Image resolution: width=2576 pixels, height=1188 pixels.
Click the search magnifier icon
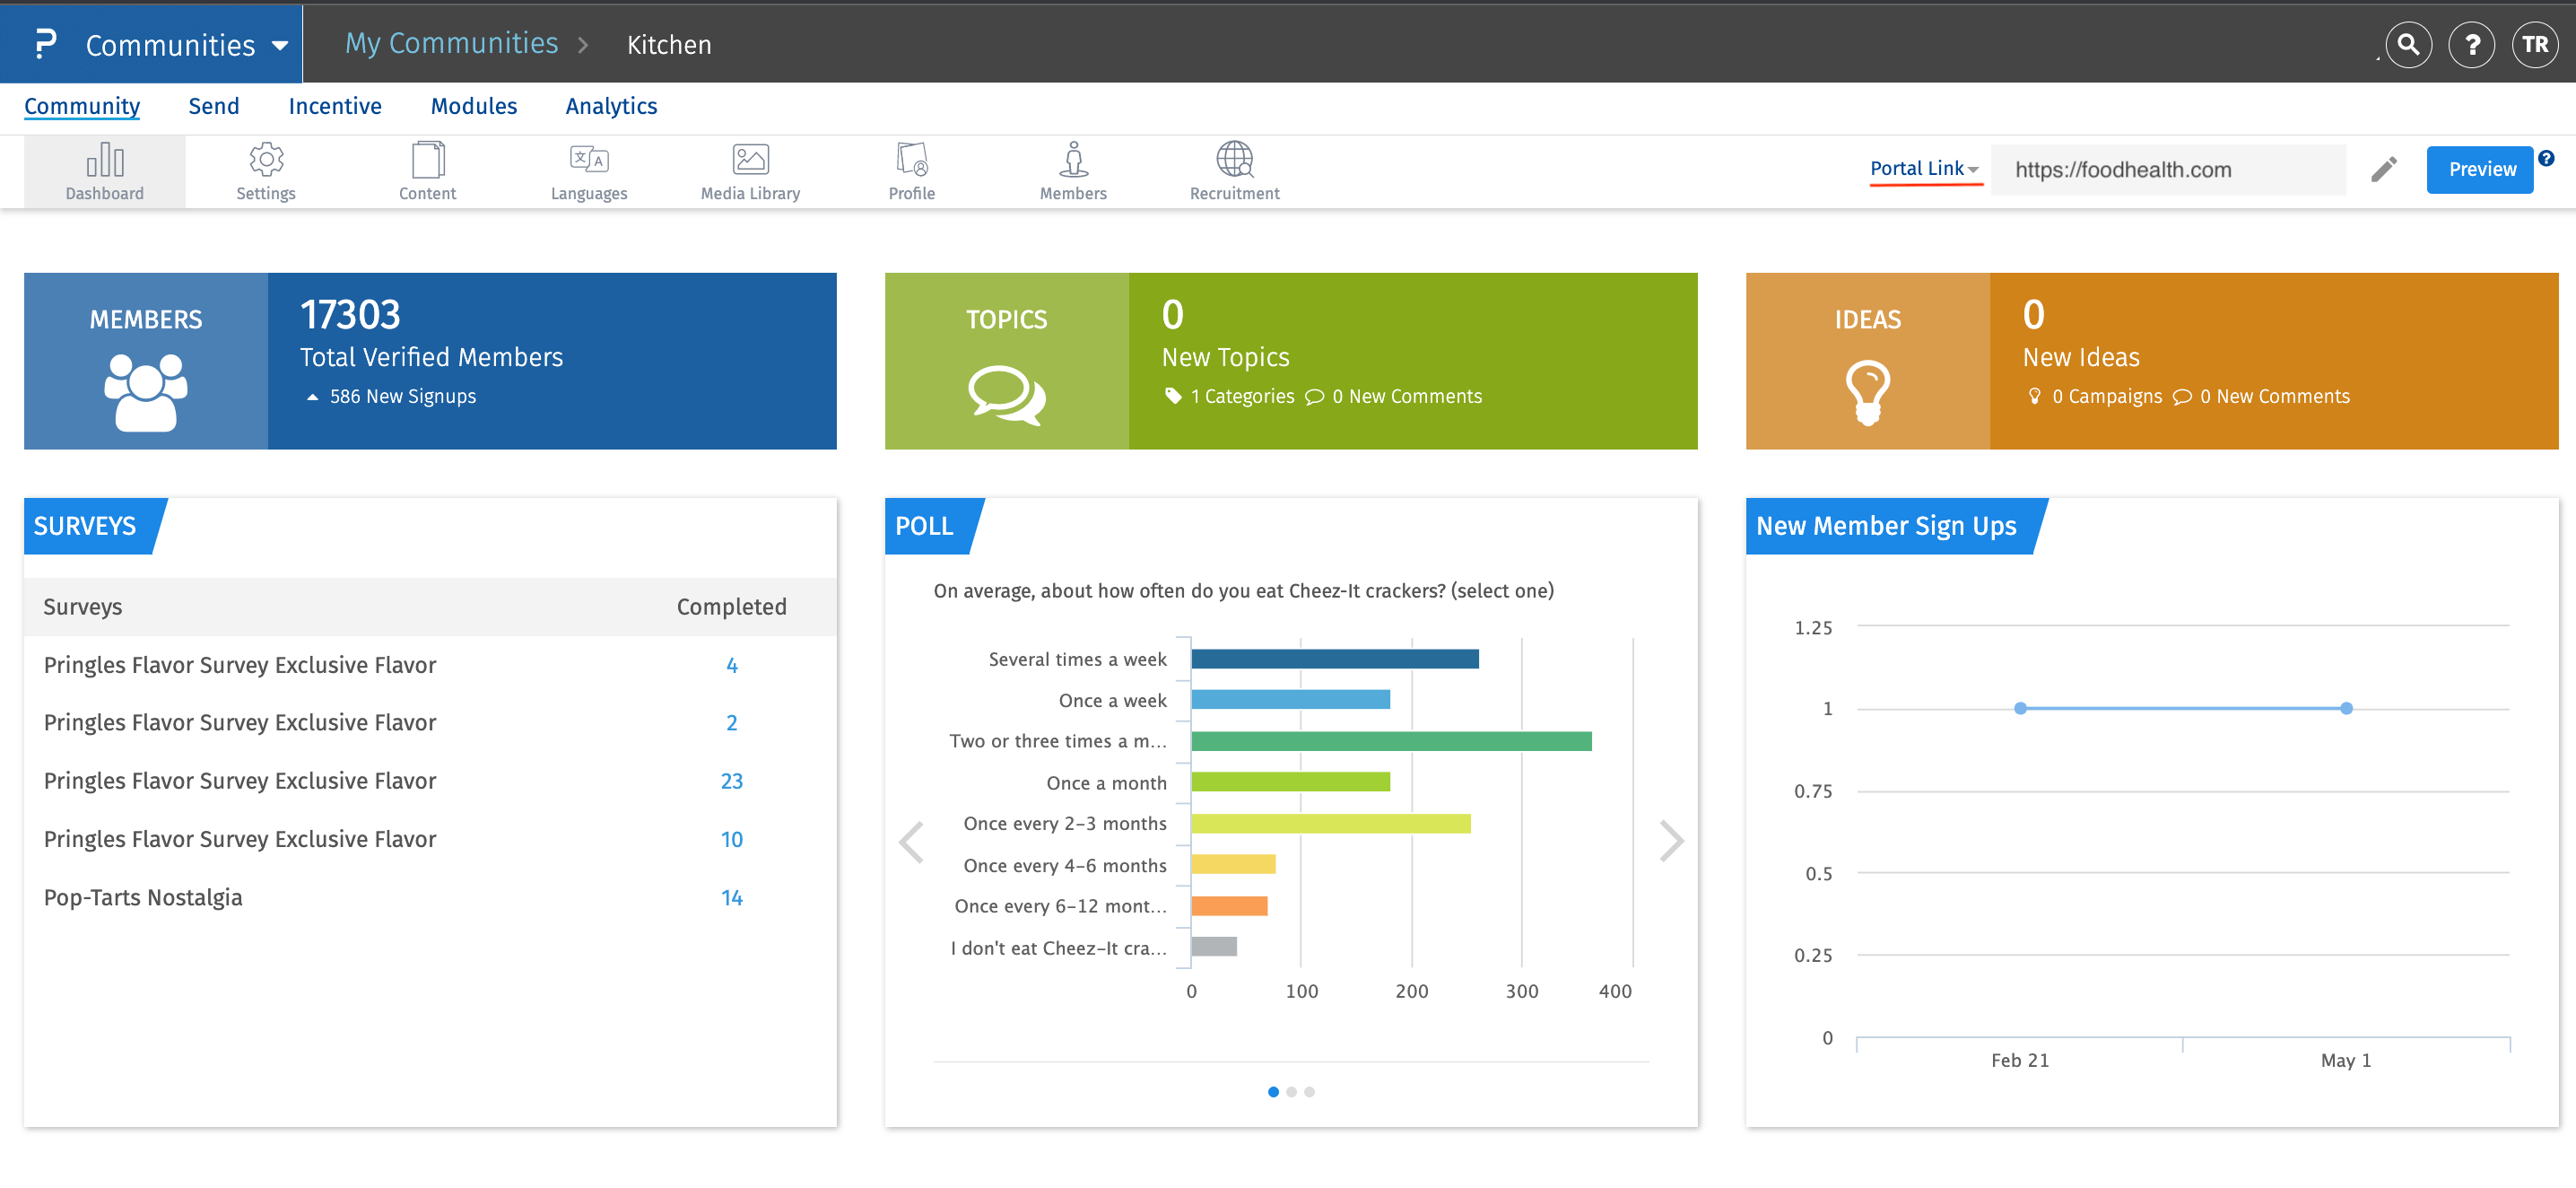(2408, 44)
